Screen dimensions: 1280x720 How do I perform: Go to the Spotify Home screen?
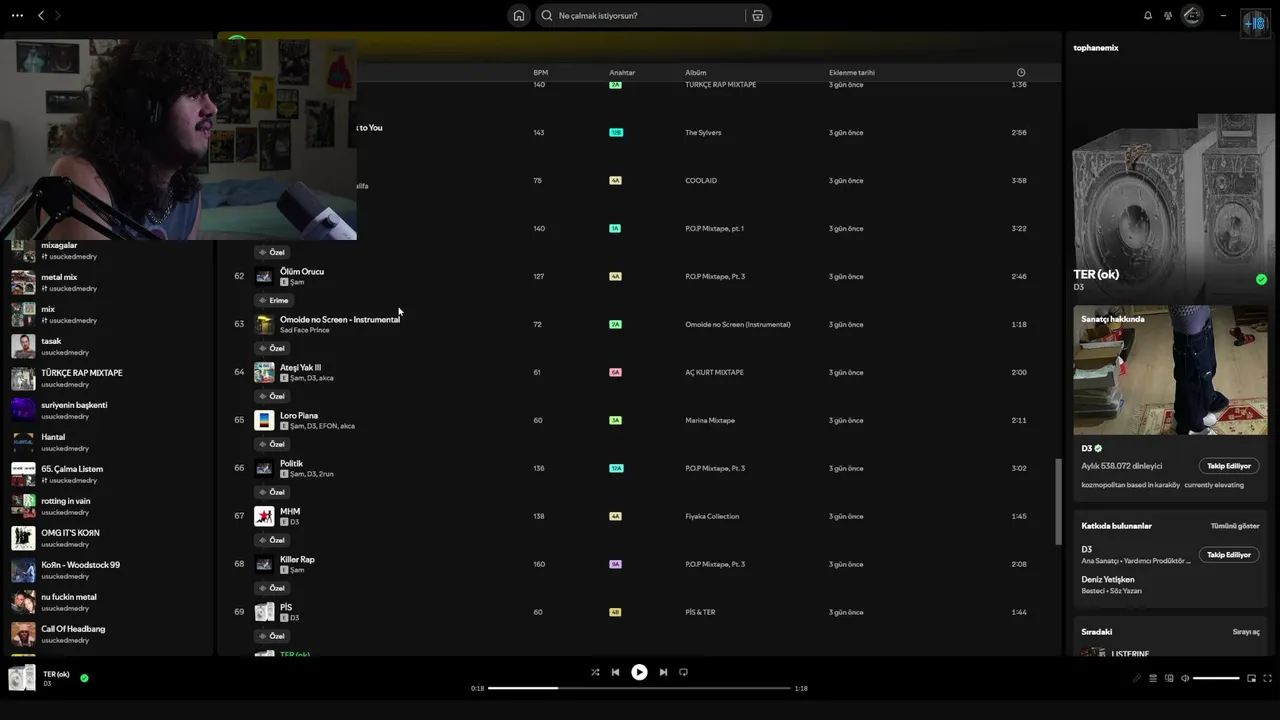click(519, 15)
